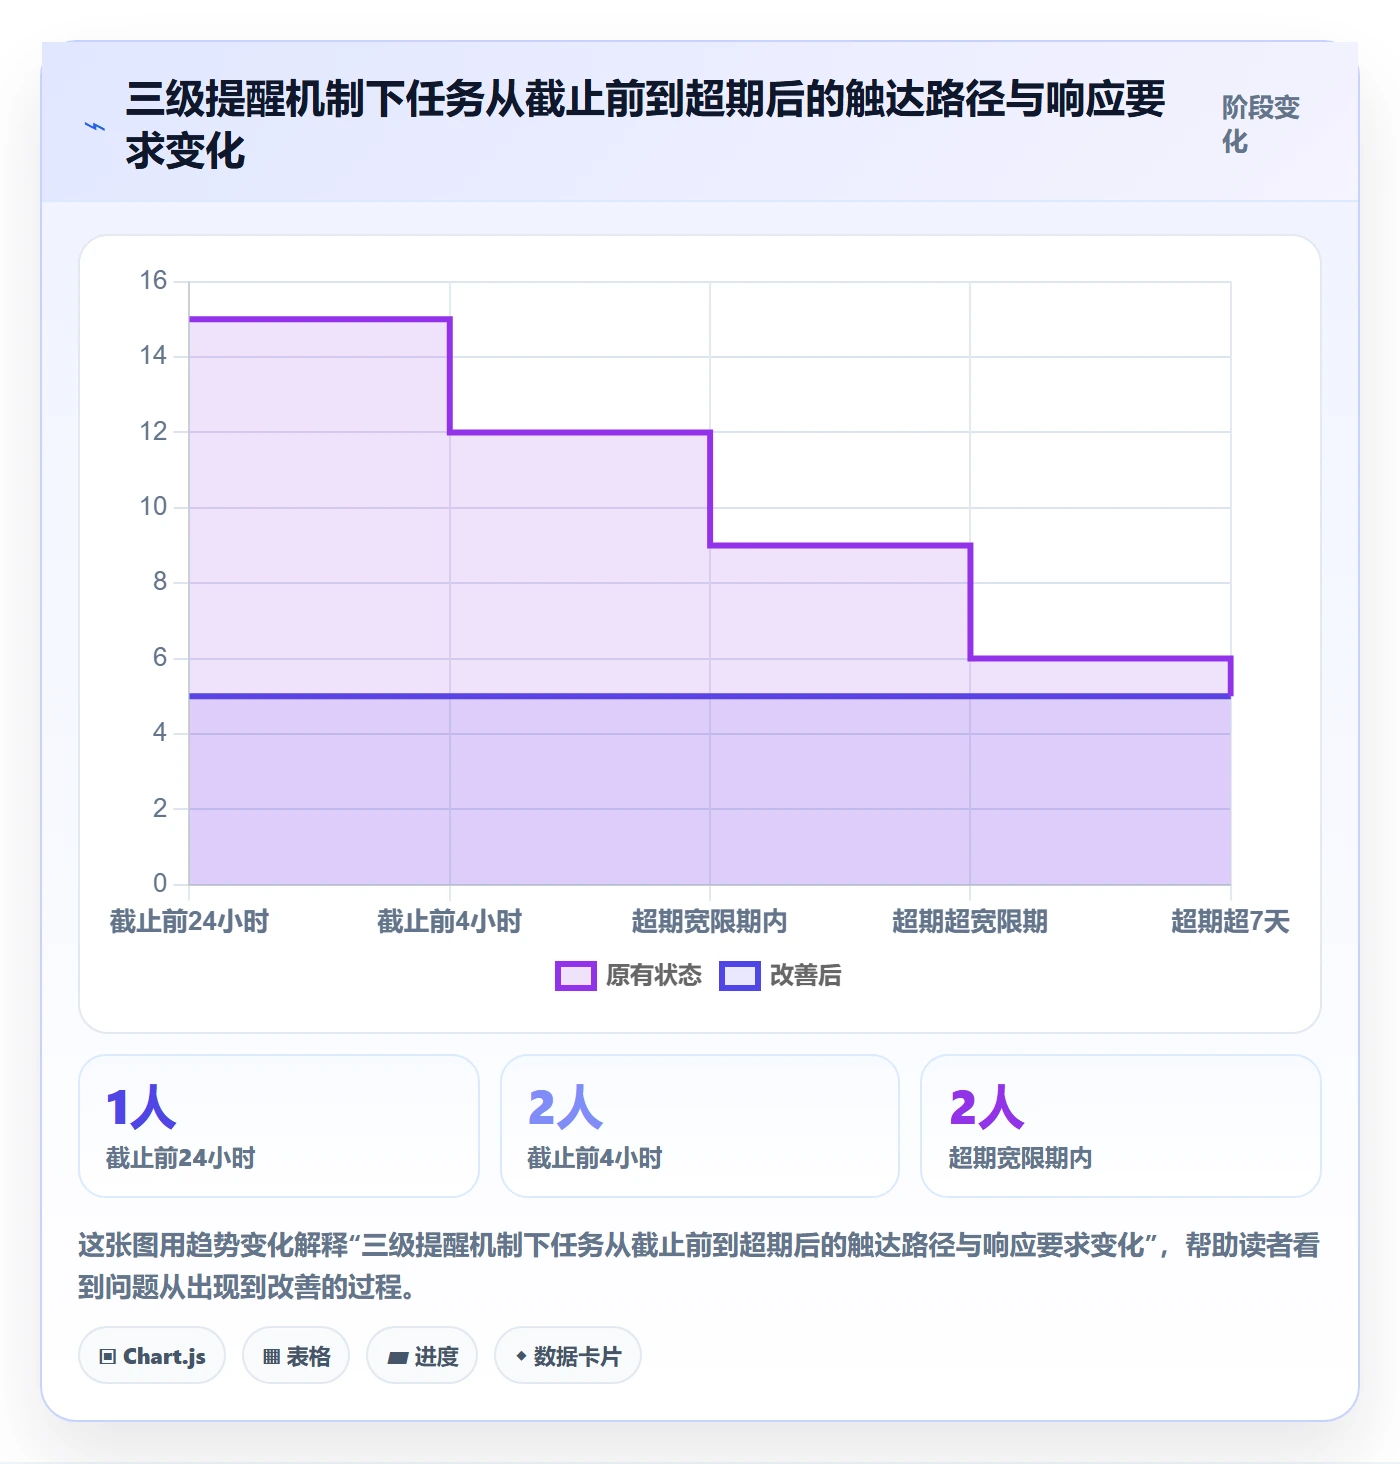Click the lightning bolt icon beside the title
This screenshot has width=1400, height=1464.
pyautogui.click(x=95, y=126)
